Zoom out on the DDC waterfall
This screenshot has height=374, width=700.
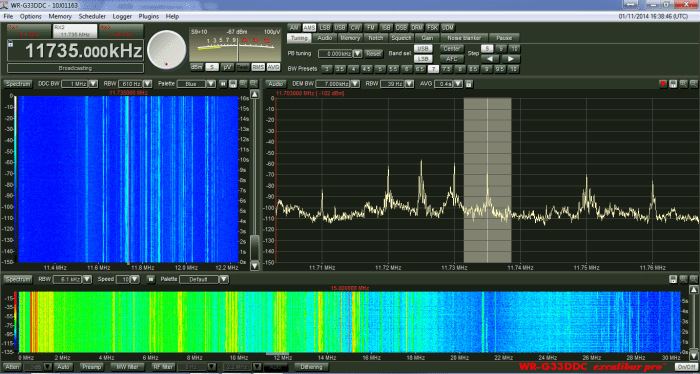[x=253, y=84]
